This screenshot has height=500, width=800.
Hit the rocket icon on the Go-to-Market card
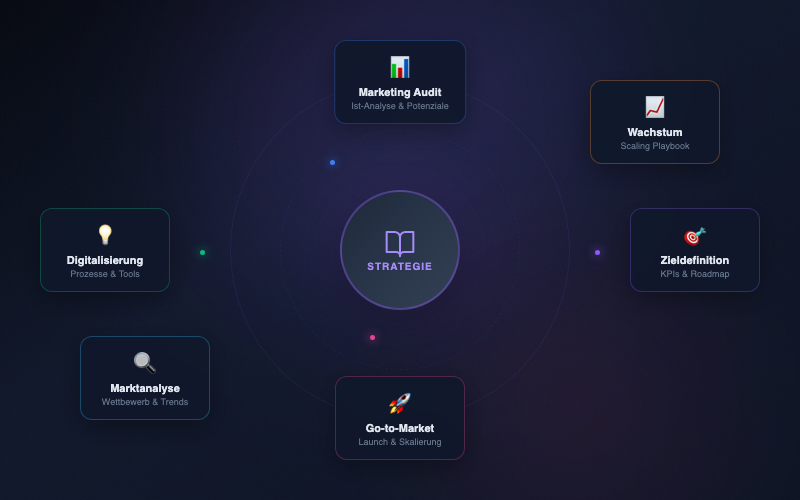tap(400, 403)
